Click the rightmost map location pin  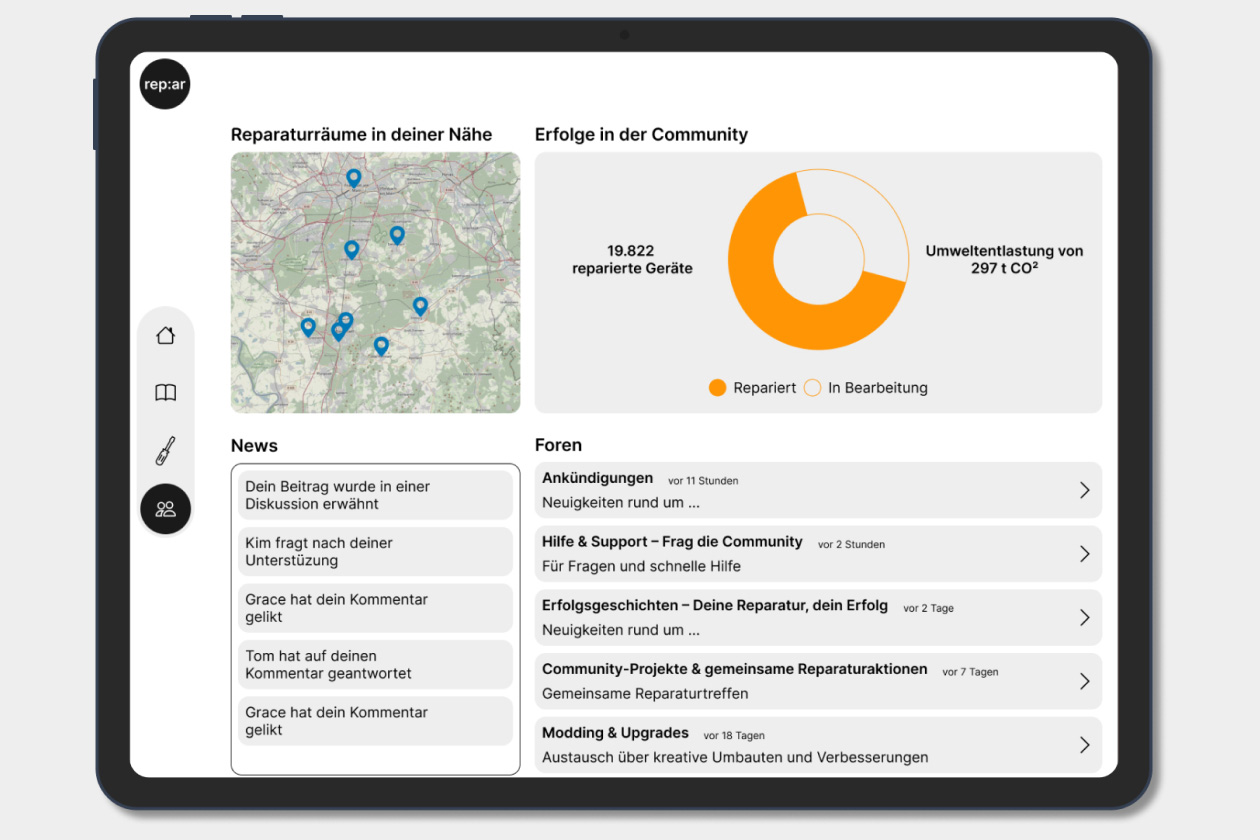pyautogui.click(x=420, y=305)
